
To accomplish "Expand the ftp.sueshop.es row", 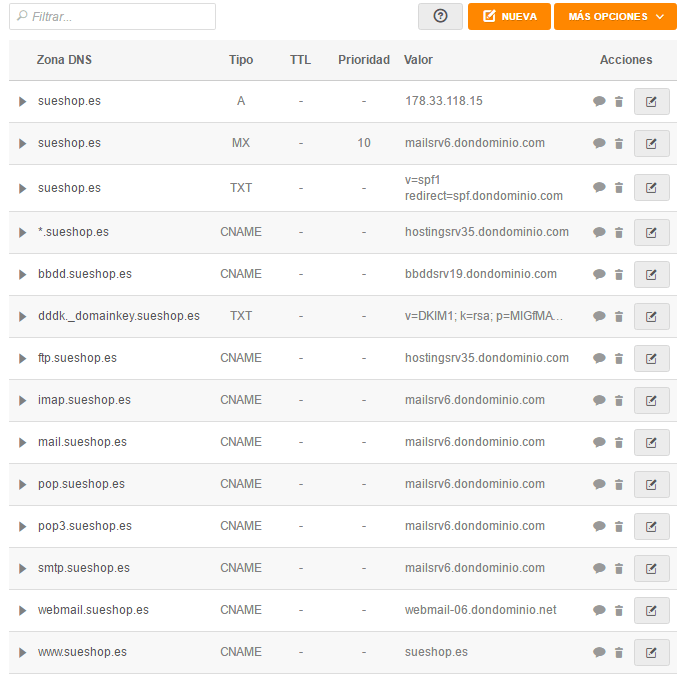I will 22,358.
